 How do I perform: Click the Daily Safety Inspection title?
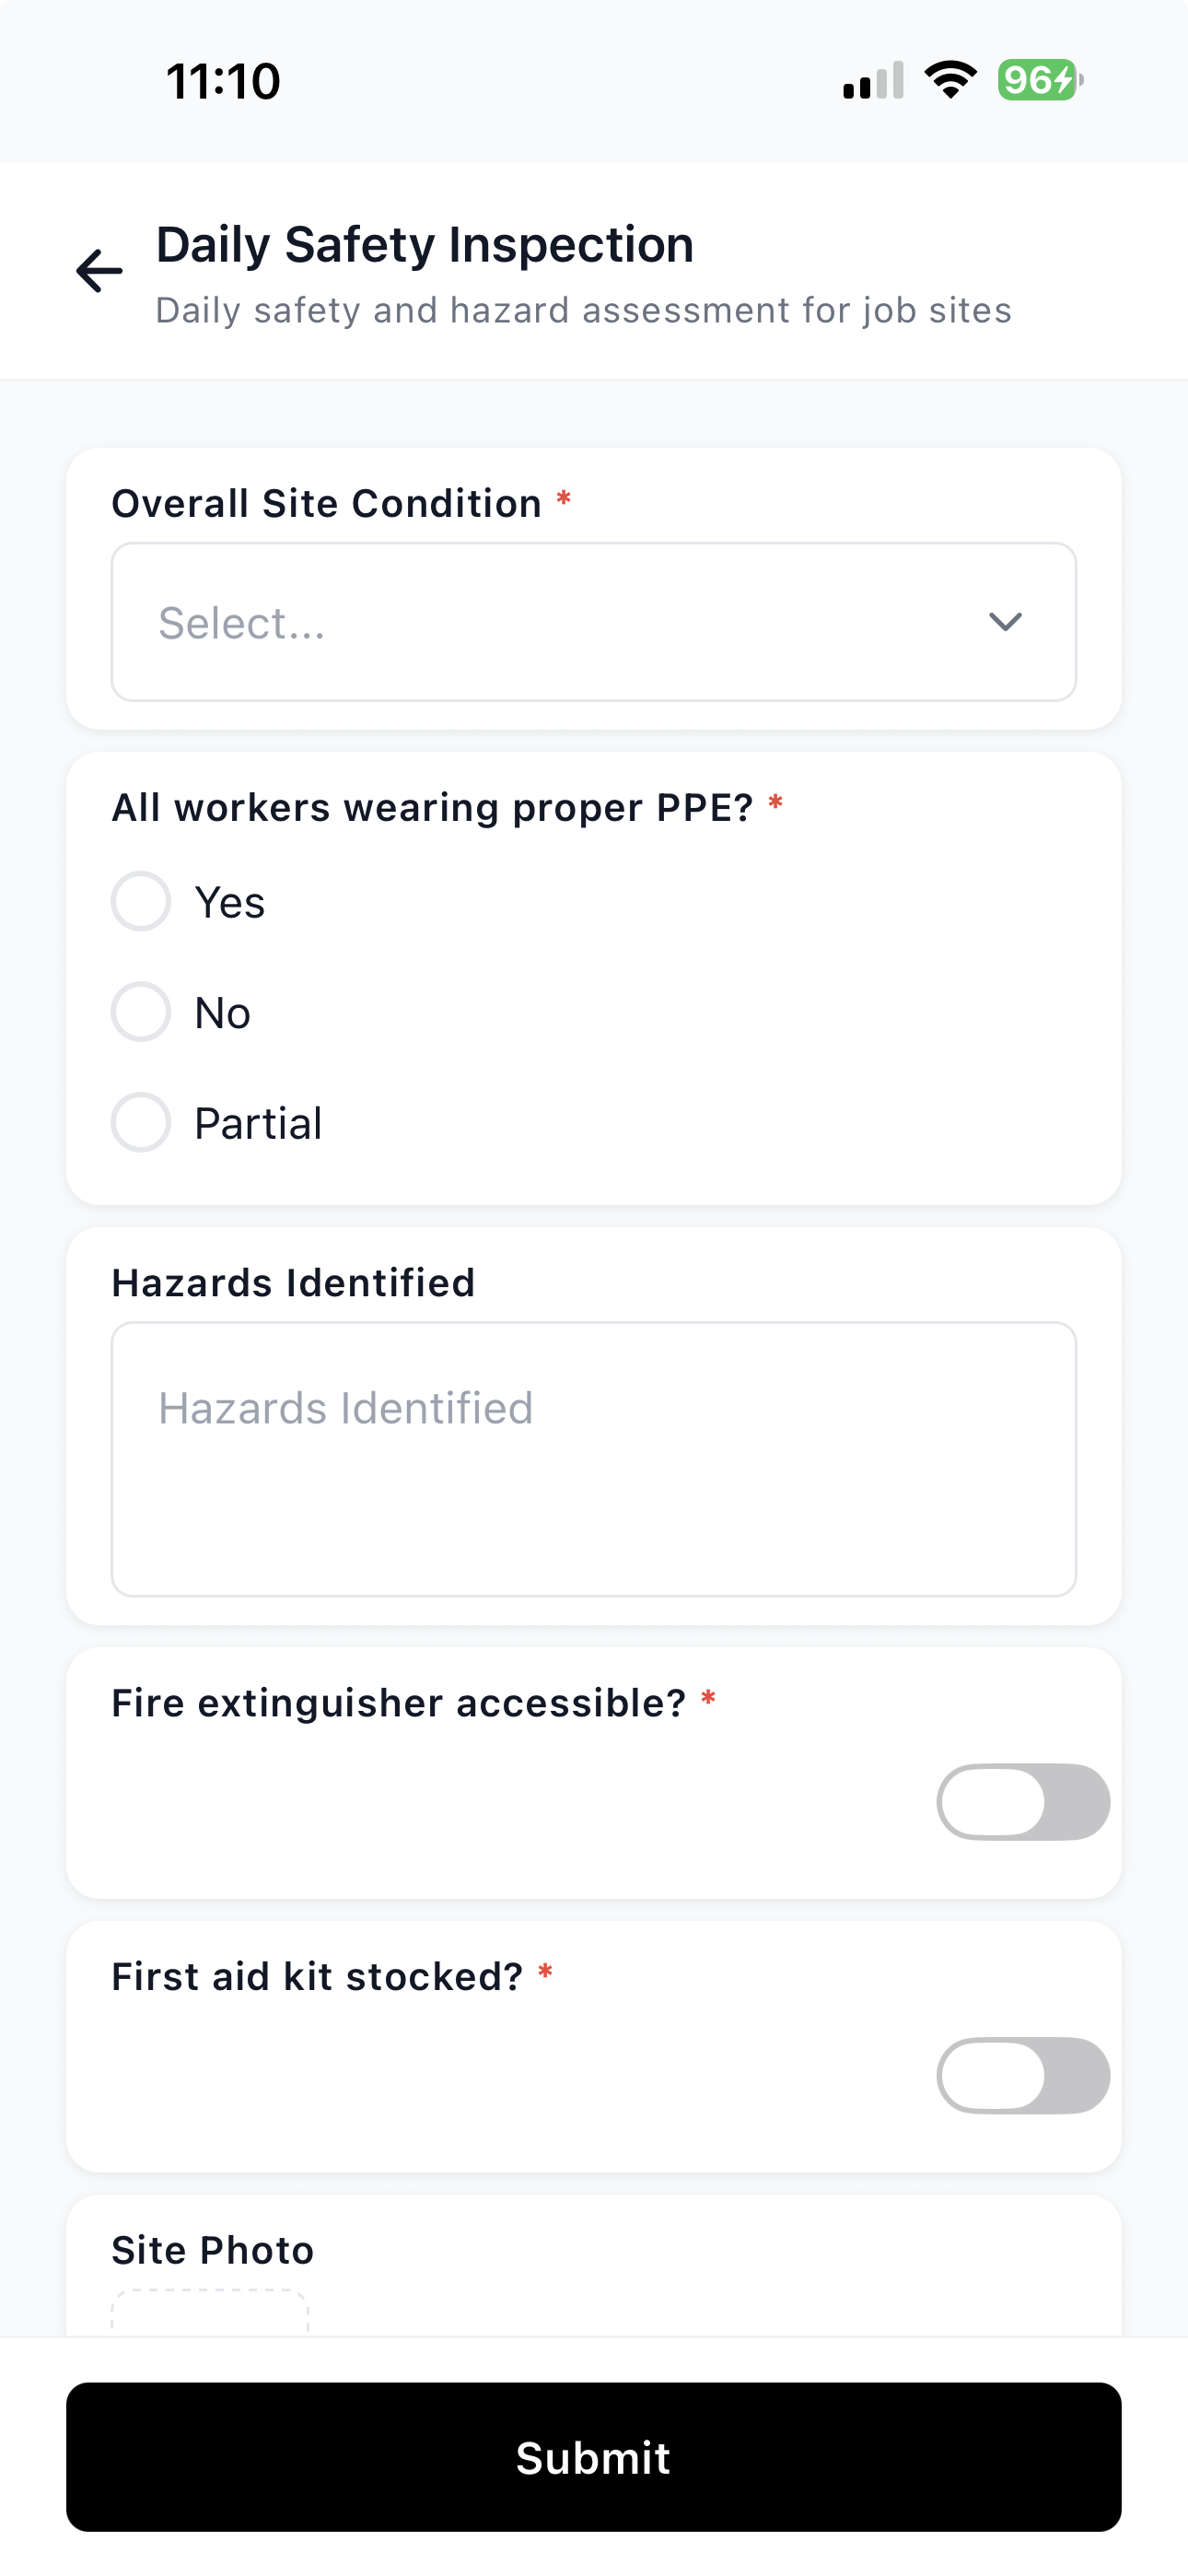pos(425,245)
